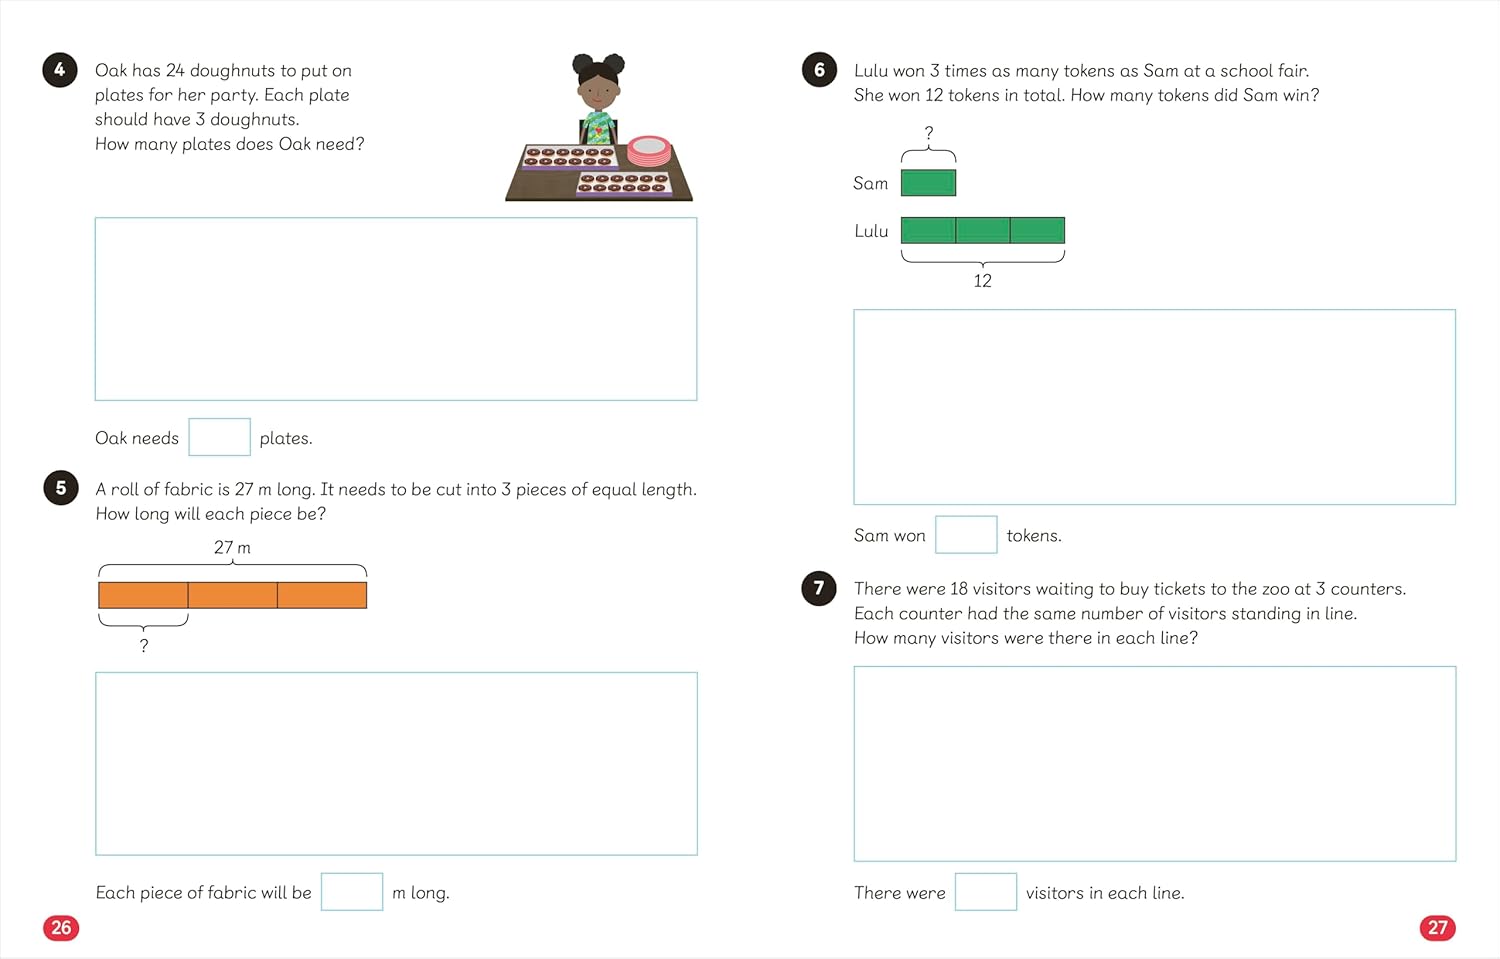Click the working area under the fabric bar
Screen dimensions: 1500x959
tap(396, 764)
